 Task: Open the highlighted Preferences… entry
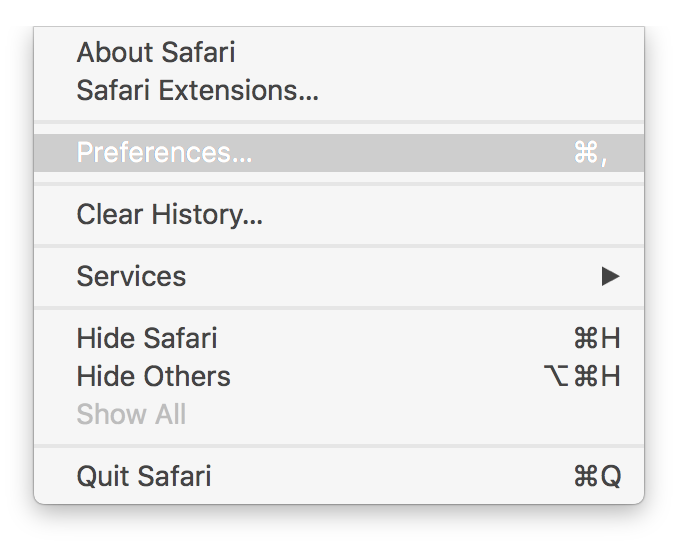[x=164, y=153]
